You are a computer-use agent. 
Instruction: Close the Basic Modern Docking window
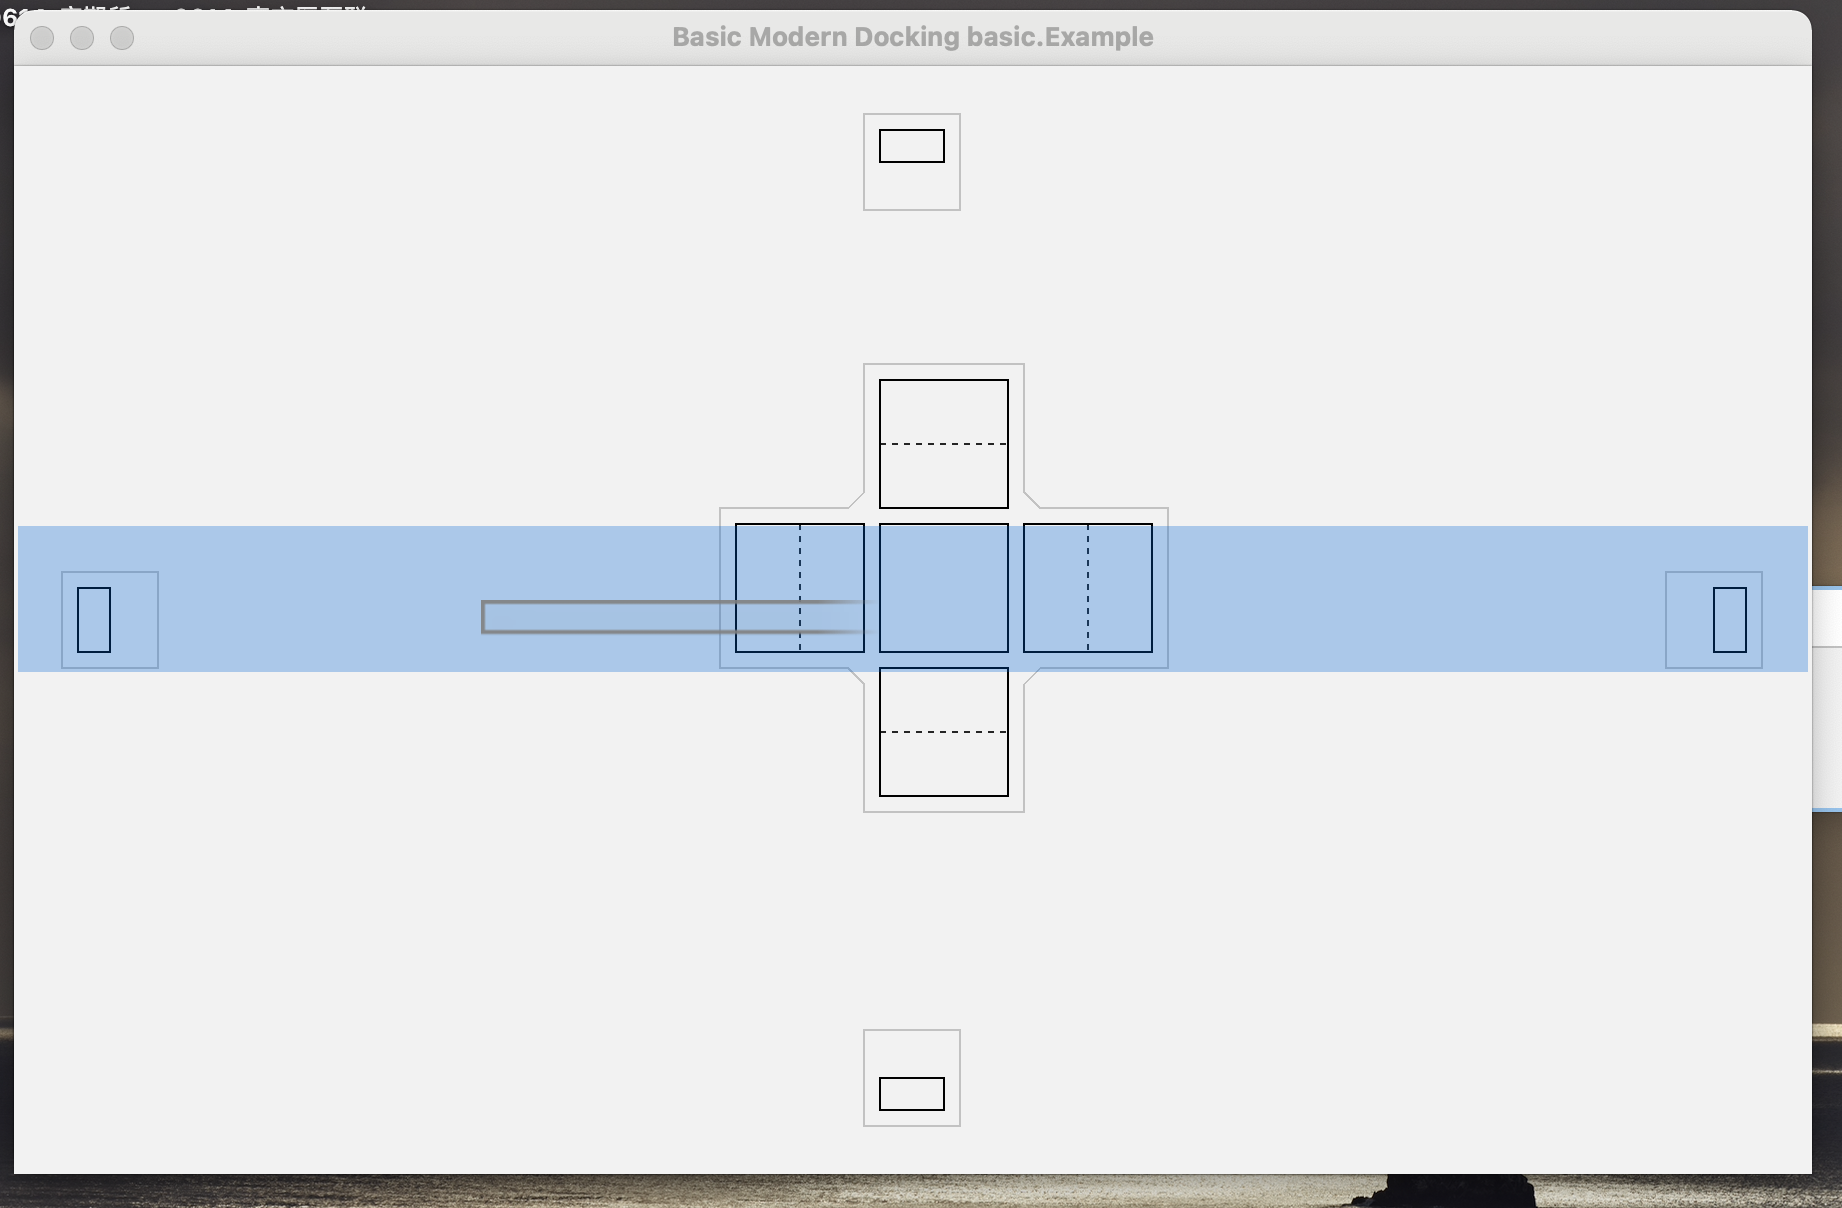tap(40, 40)
